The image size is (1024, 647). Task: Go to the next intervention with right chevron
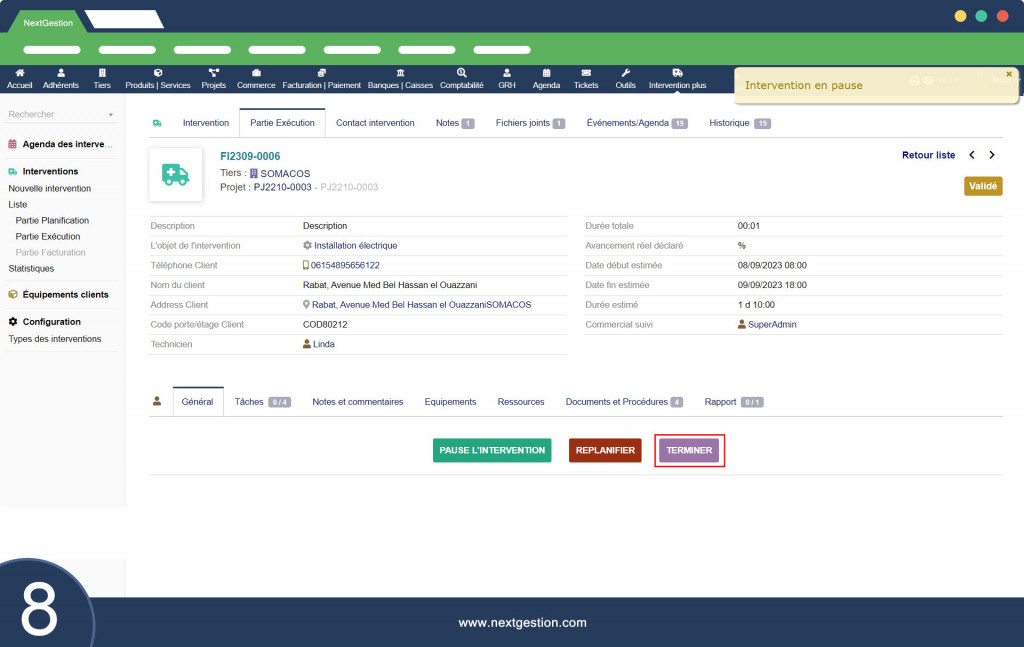(x=992, y=155)
